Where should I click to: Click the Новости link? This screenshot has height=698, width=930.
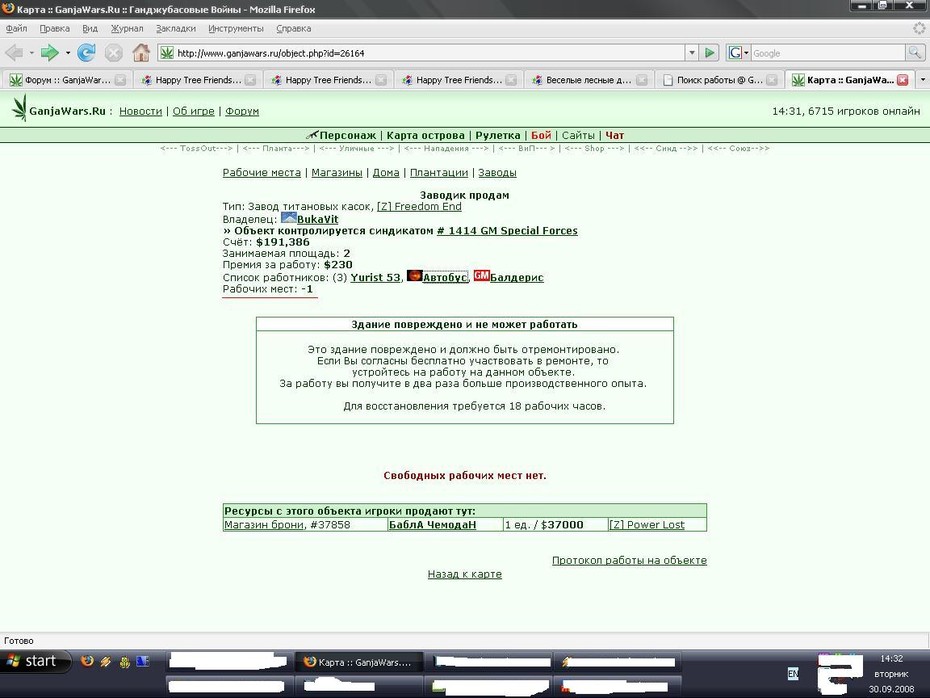coord(141,111)
